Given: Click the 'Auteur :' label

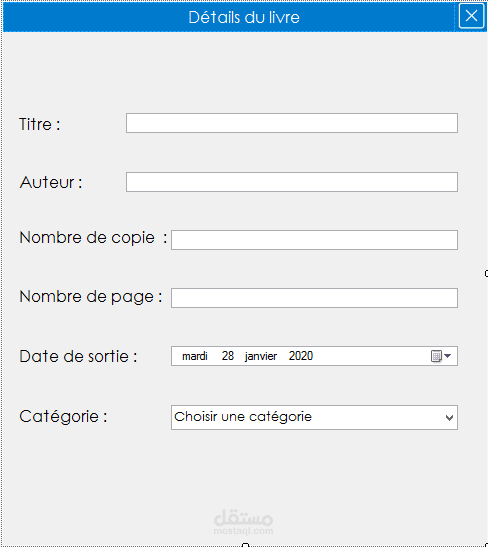Looking at the screenshot, I should click(x=51, y=182).
